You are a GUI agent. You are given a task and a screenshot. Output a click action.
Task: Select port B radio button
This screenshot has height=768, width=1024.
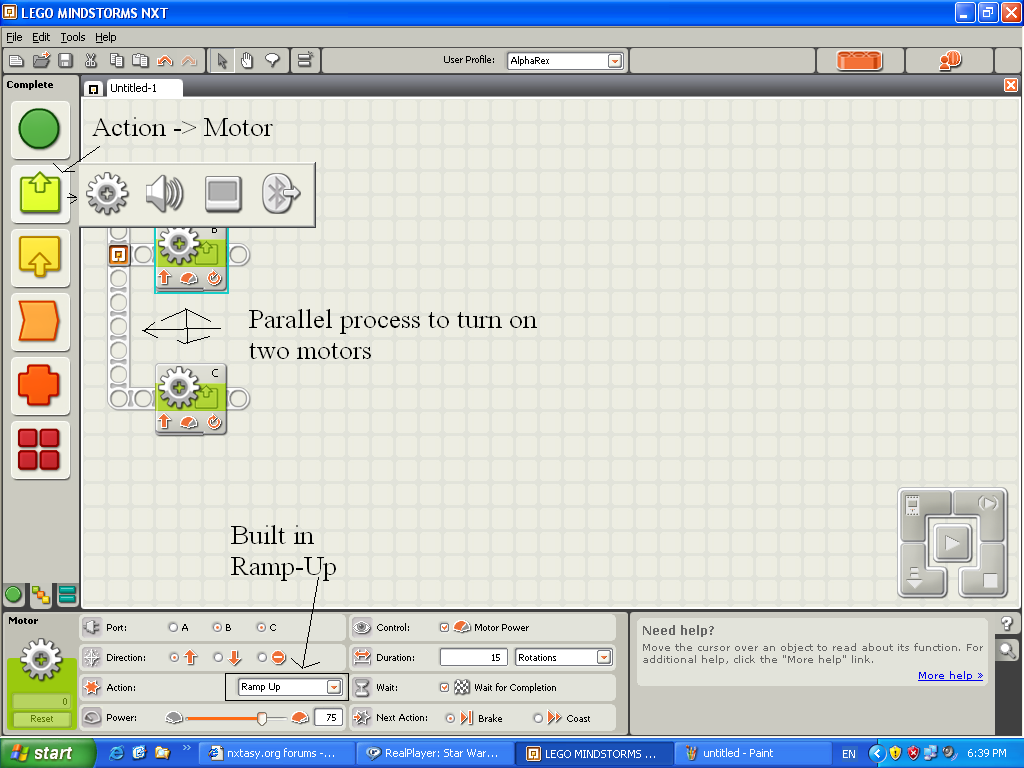point(217,627)
